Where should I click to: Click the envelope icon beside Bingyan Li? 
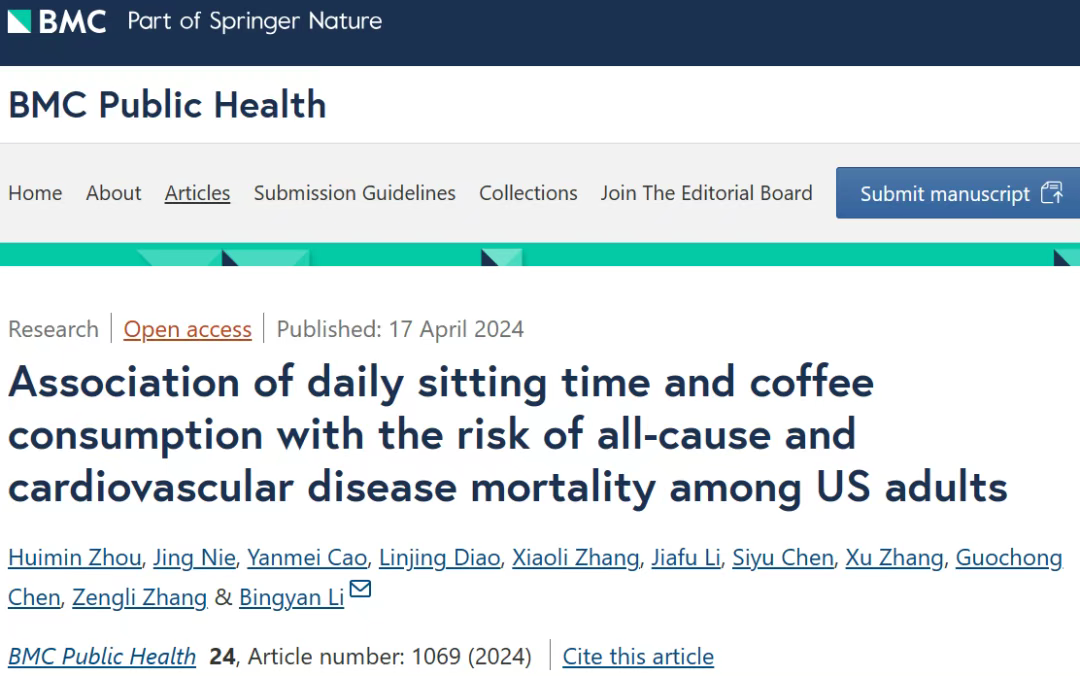(360, 589)
